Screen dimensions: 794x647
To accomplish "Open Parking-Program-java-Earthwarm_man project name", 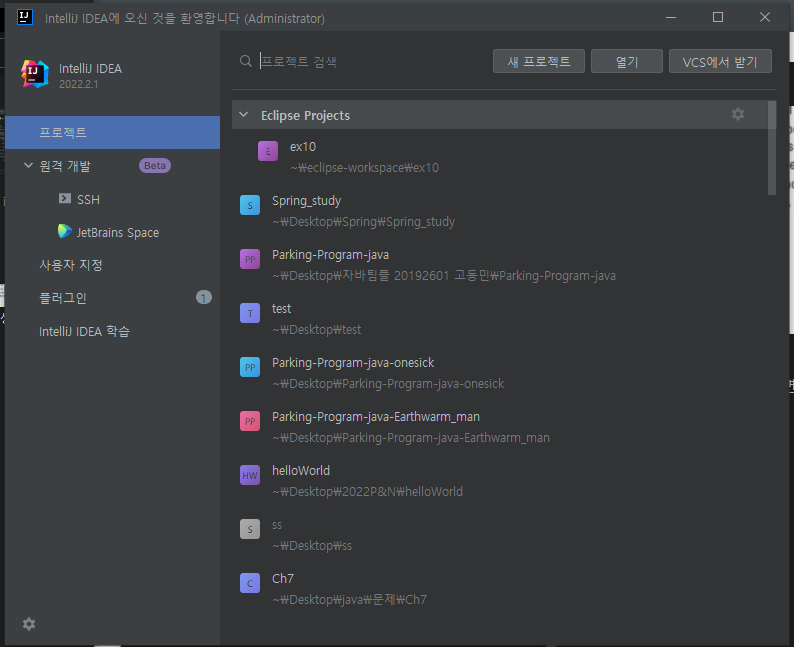I will pyautogui.click(x=376, y=417).
